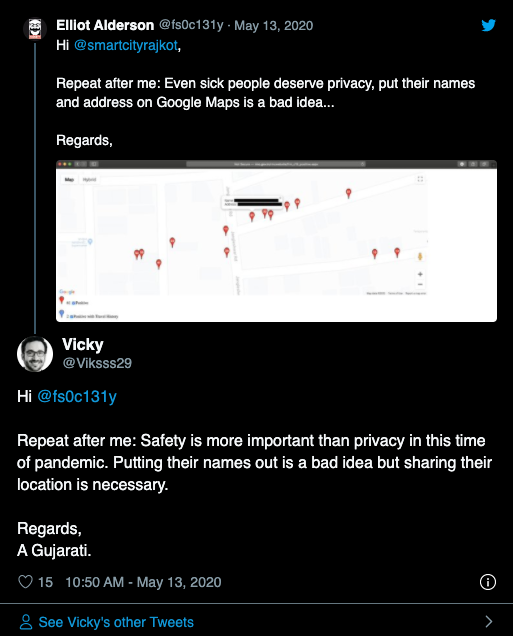Expand the chevron arrow beside other Tweets

click(x=489, y=621)
